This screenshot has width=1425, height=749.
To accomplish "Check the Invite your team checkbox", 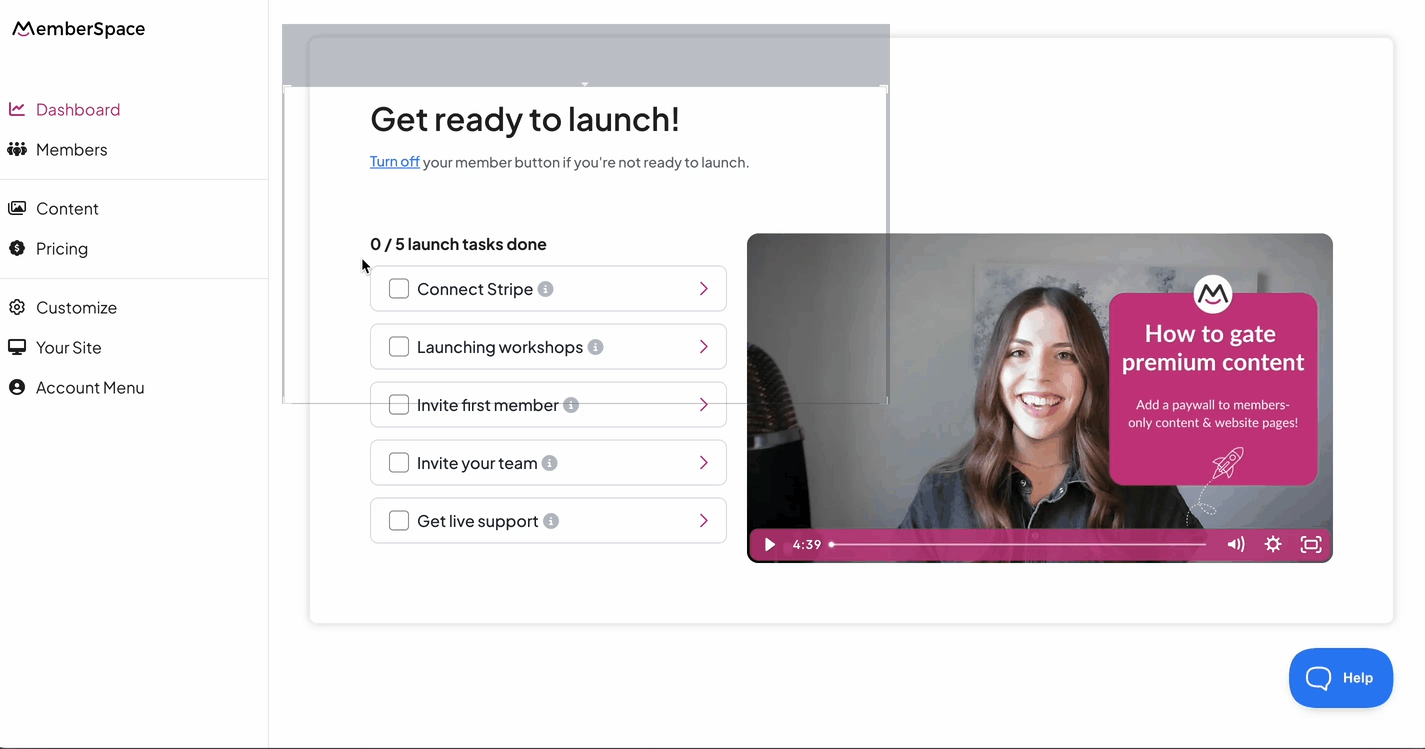I will click(x=399, y=463).
